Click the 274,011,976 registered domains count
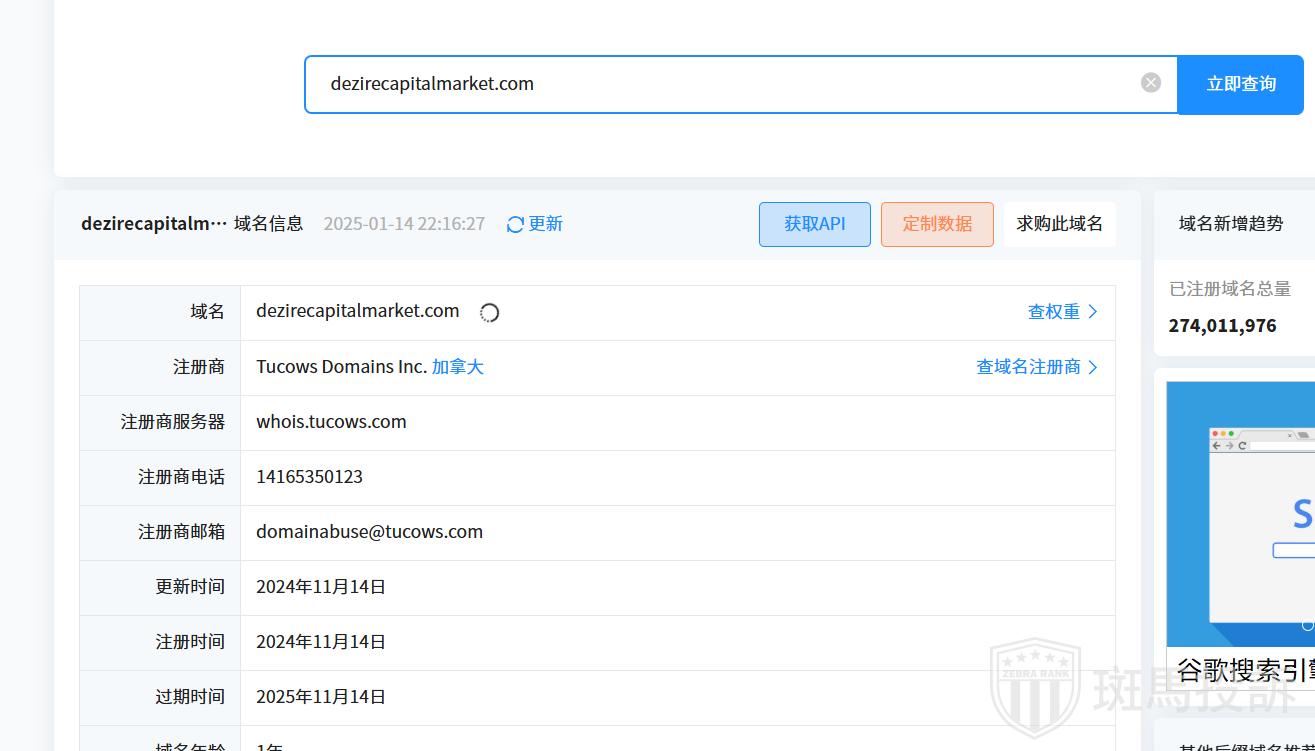The width and height of the screenshot is (1315, 751). point(1222,326)
